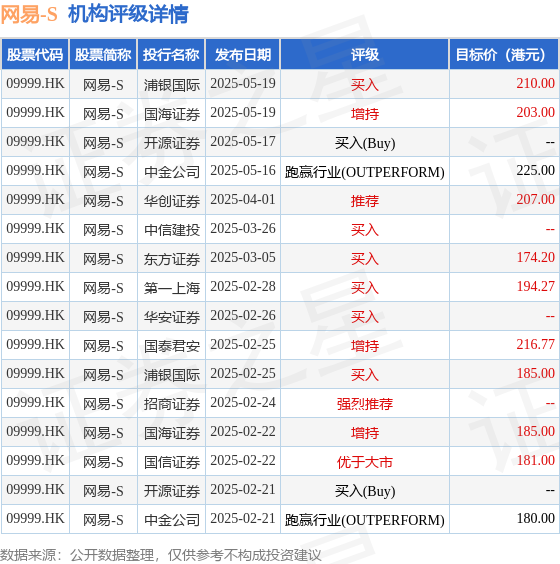Click the 华创证券 推荐 rating
560x564 pixels.
[x=365, y=200]
